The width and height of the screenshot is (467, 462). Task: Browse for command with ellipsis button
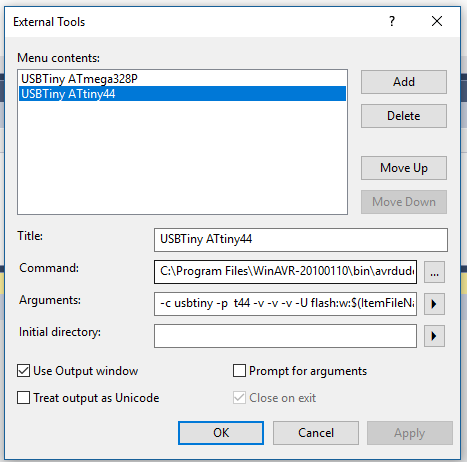tap(434, 272)
